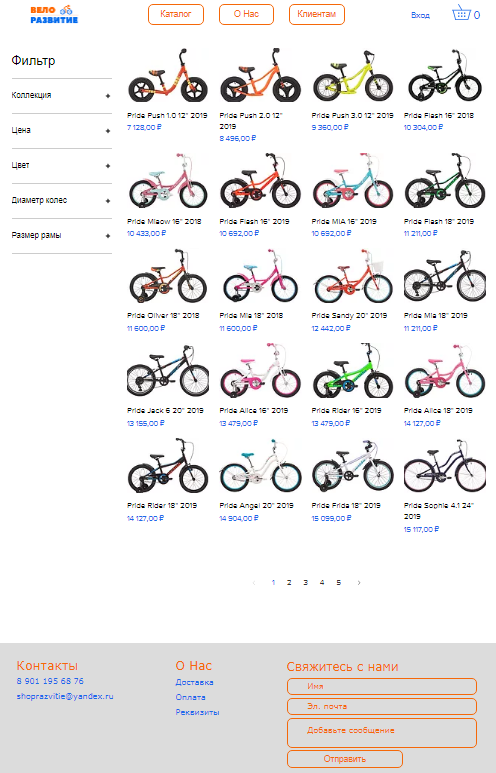The width and height of the screenshot is (496, 773).
Task: Expand the Диаметр колес filter
Action: [62, 201]
